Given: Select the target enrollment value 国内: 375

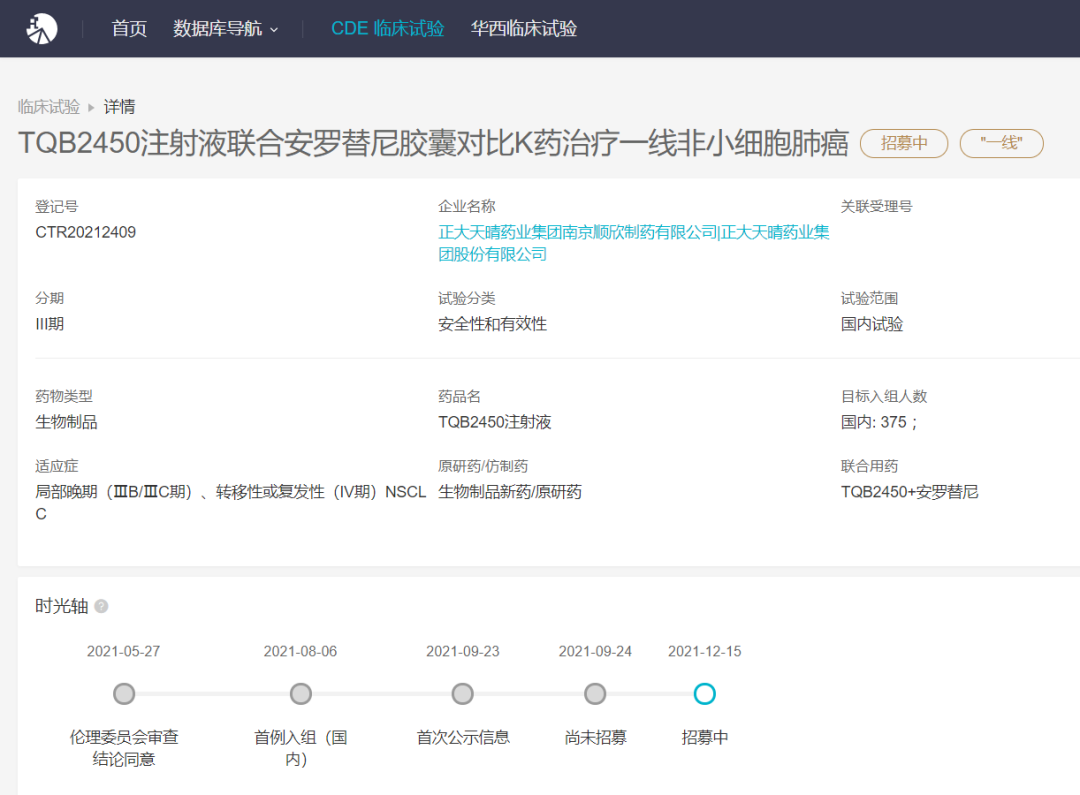Looking at the screenshot, I should click(x=879, y=422).
